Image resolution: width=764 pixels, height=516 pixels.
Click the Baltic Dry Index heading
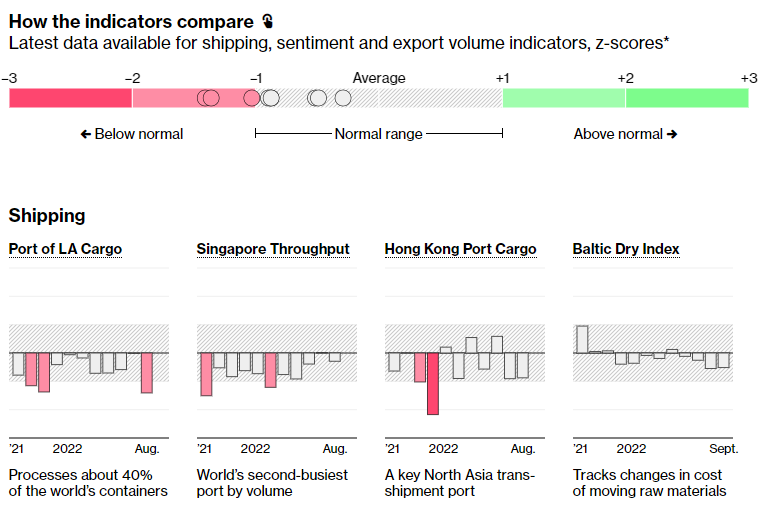tap(624, 249)
